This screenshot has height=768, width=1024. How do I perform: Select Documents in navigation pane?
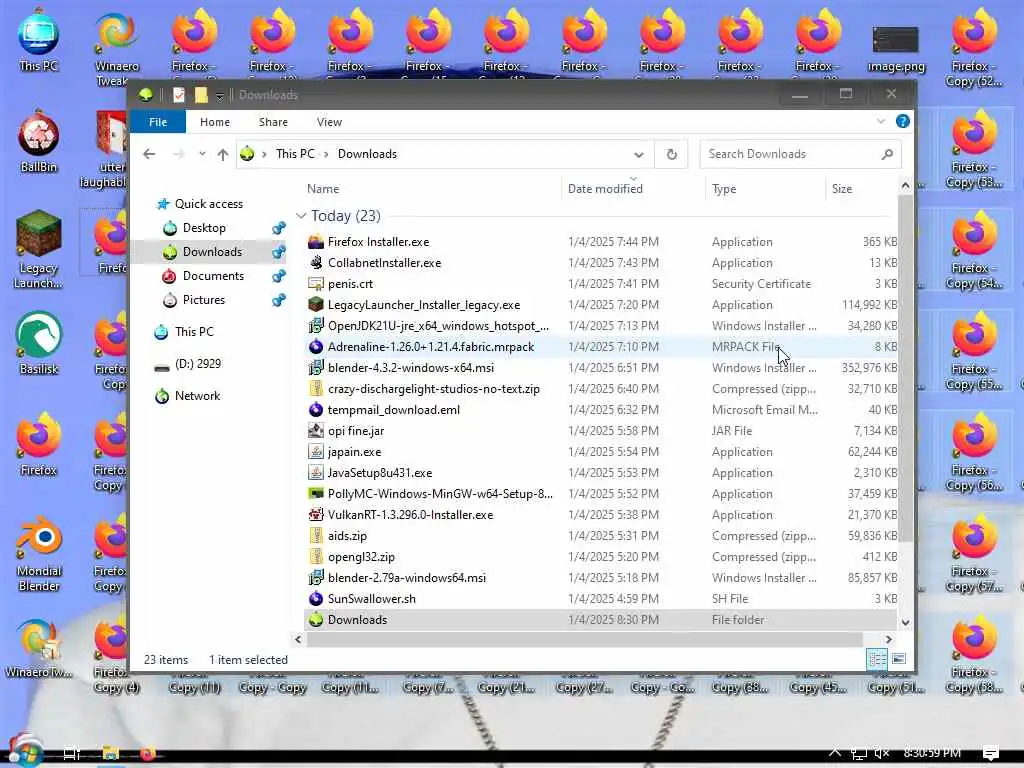click(213, 276)
